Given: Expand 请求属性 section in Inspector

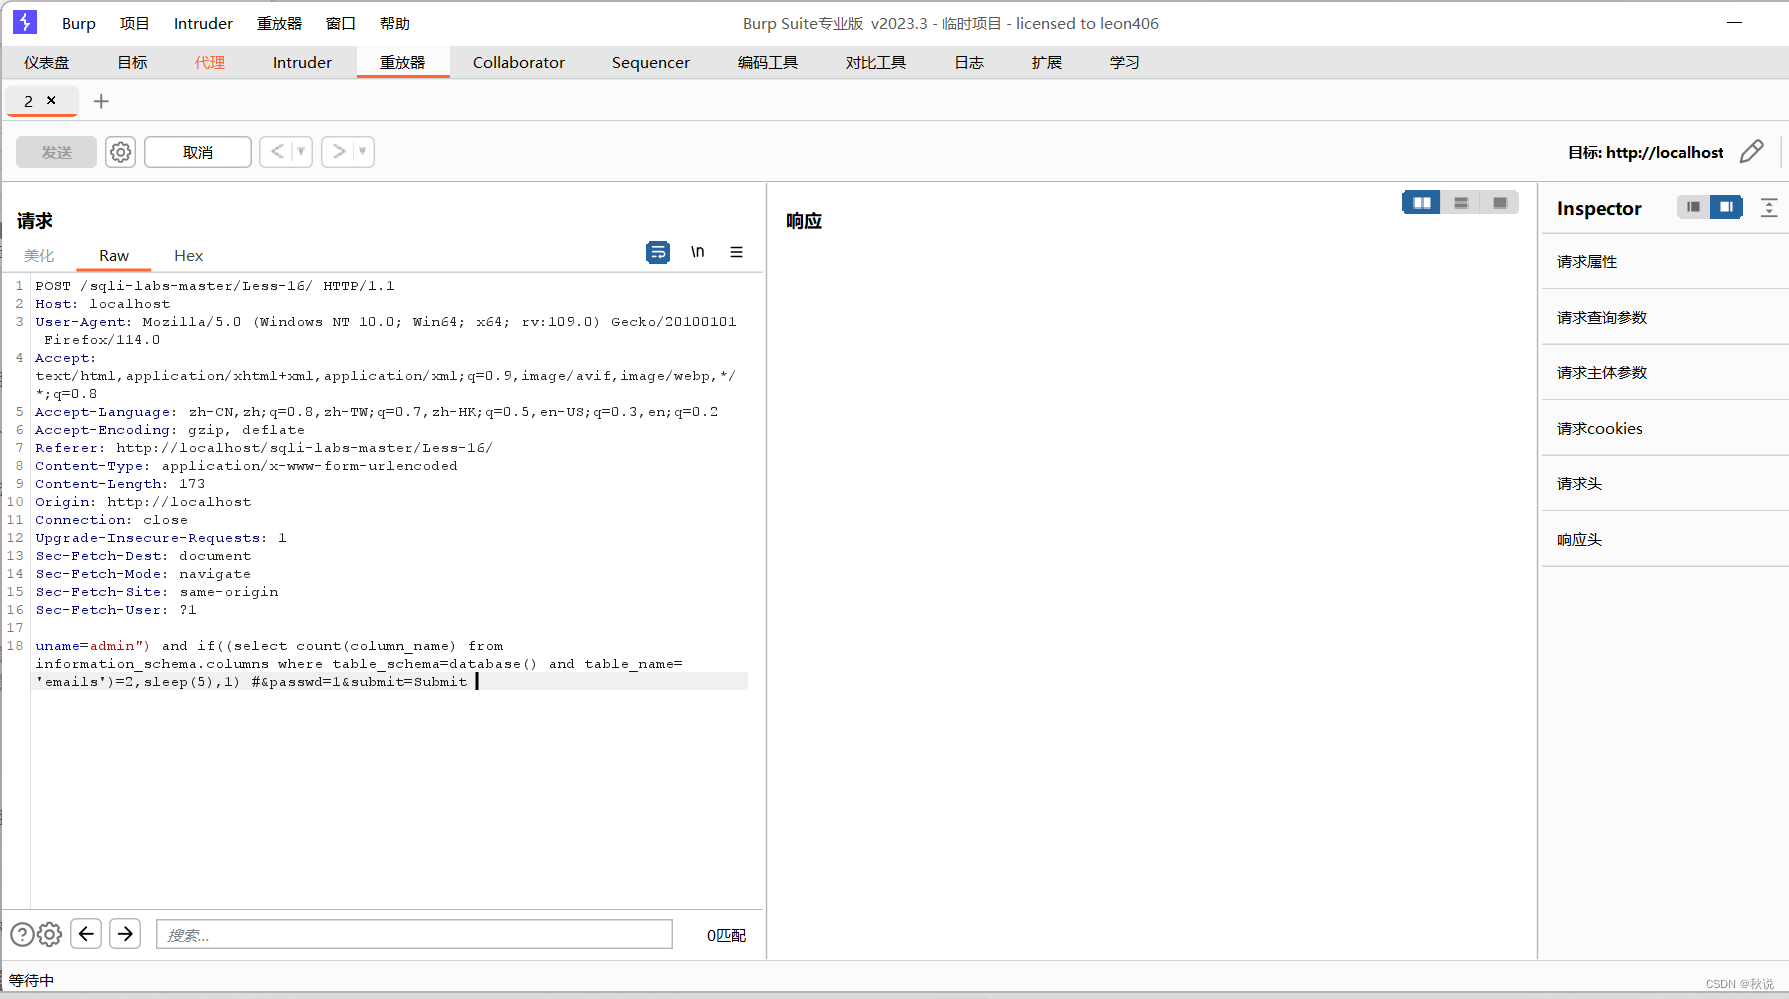Looking at the screenshot, I should coord(1665,262).
